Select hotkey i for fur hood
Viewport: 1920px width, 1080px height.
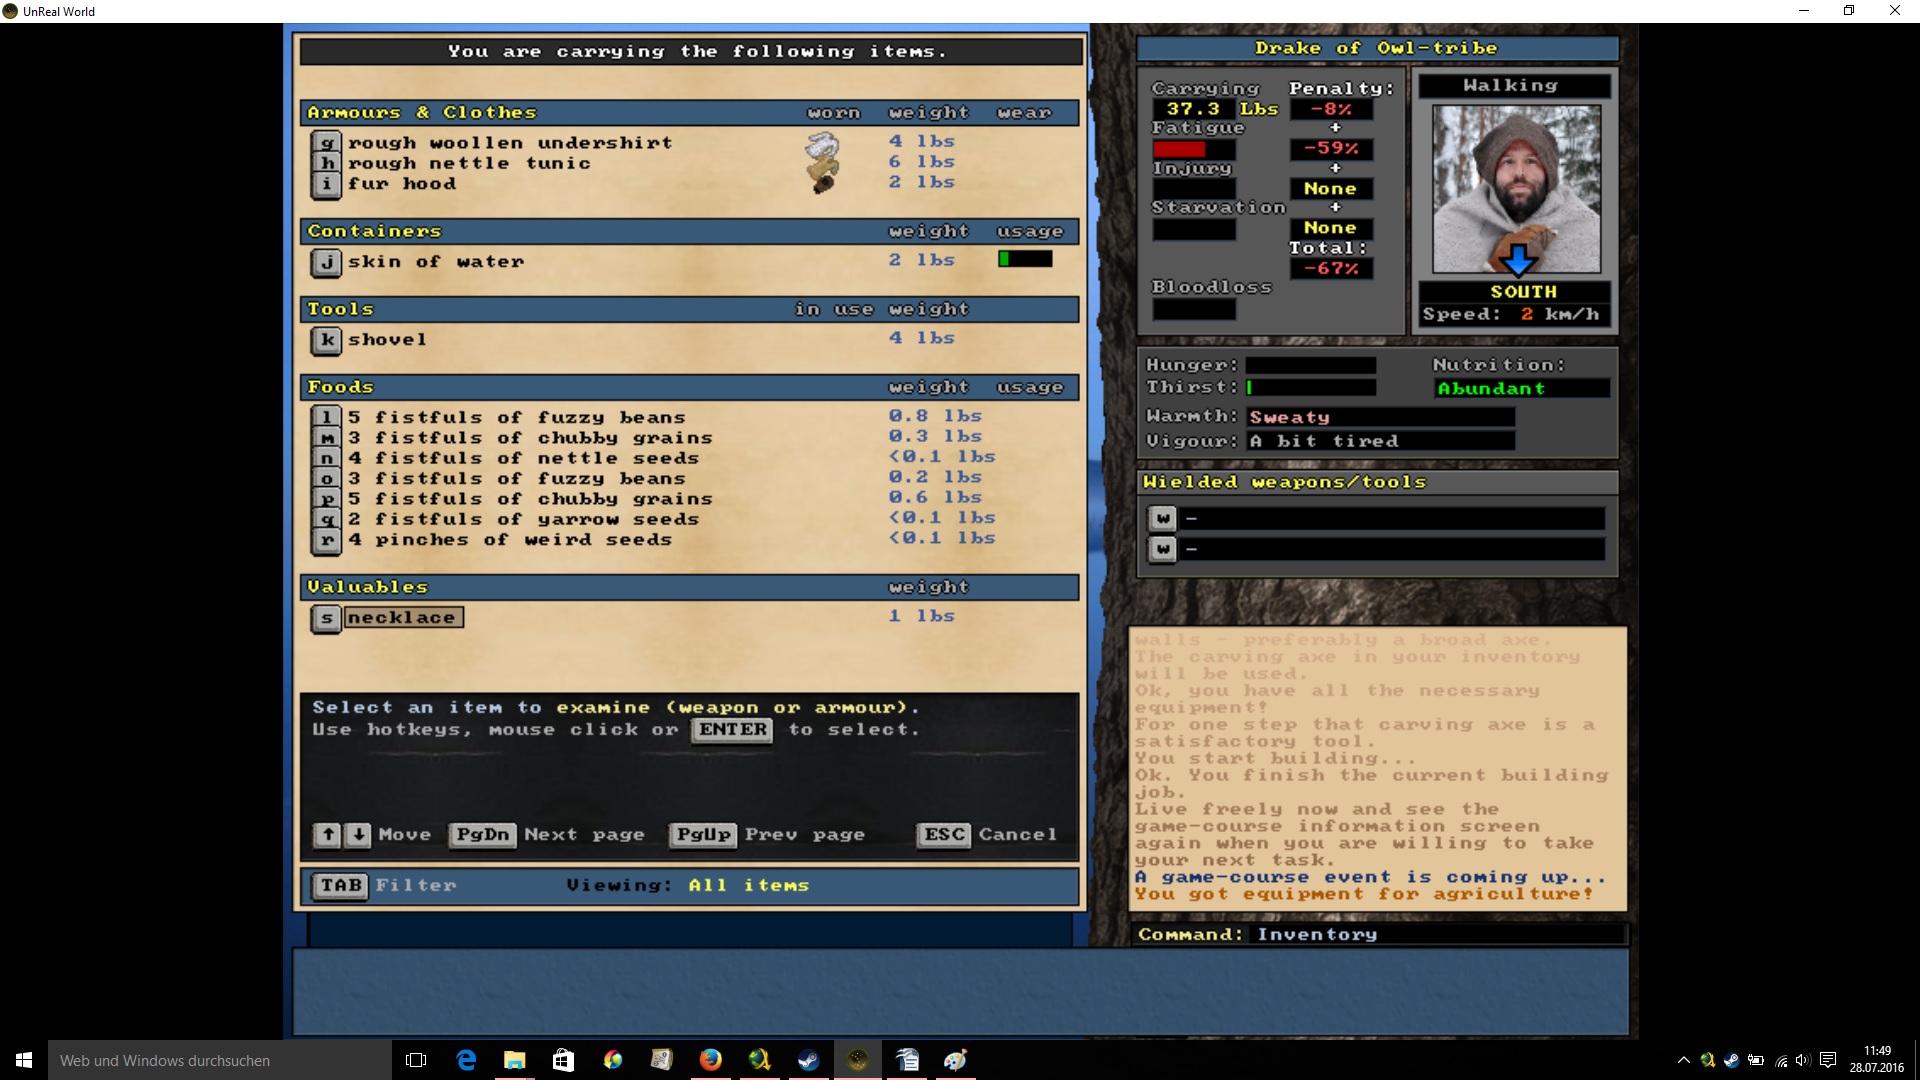(326, 183)
